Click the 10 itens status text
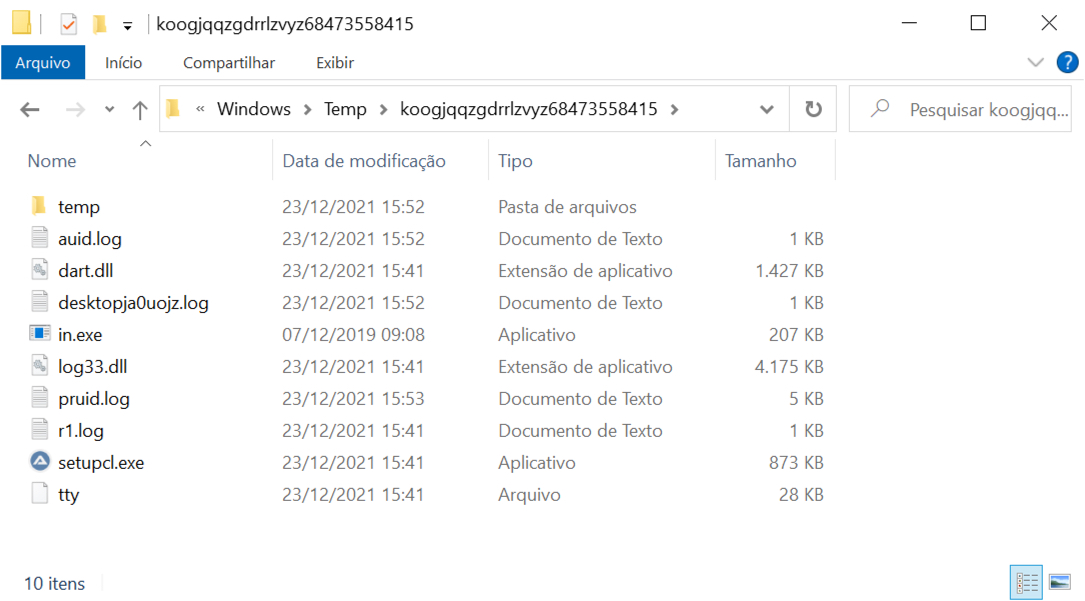The image size is (1085, 601). pyautogui.click(x=55, y=584)
